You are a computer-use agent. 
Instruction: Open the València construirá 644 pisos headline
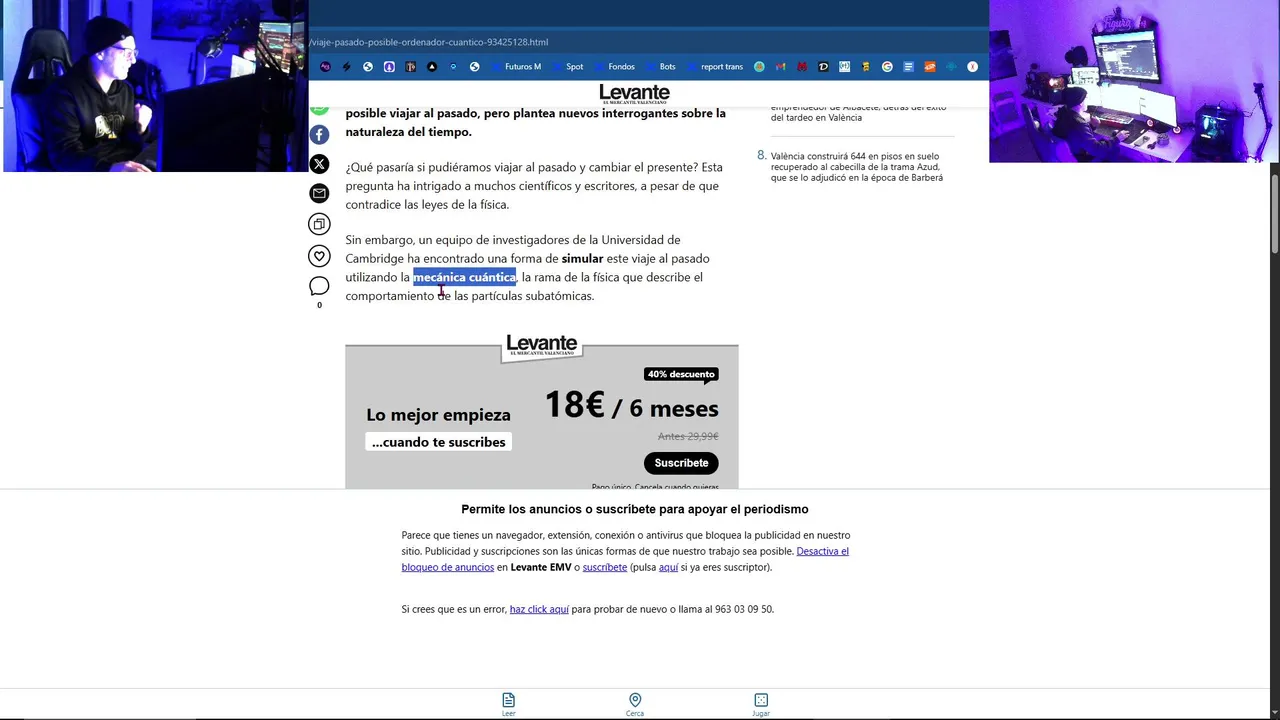(x=856, y=167)
